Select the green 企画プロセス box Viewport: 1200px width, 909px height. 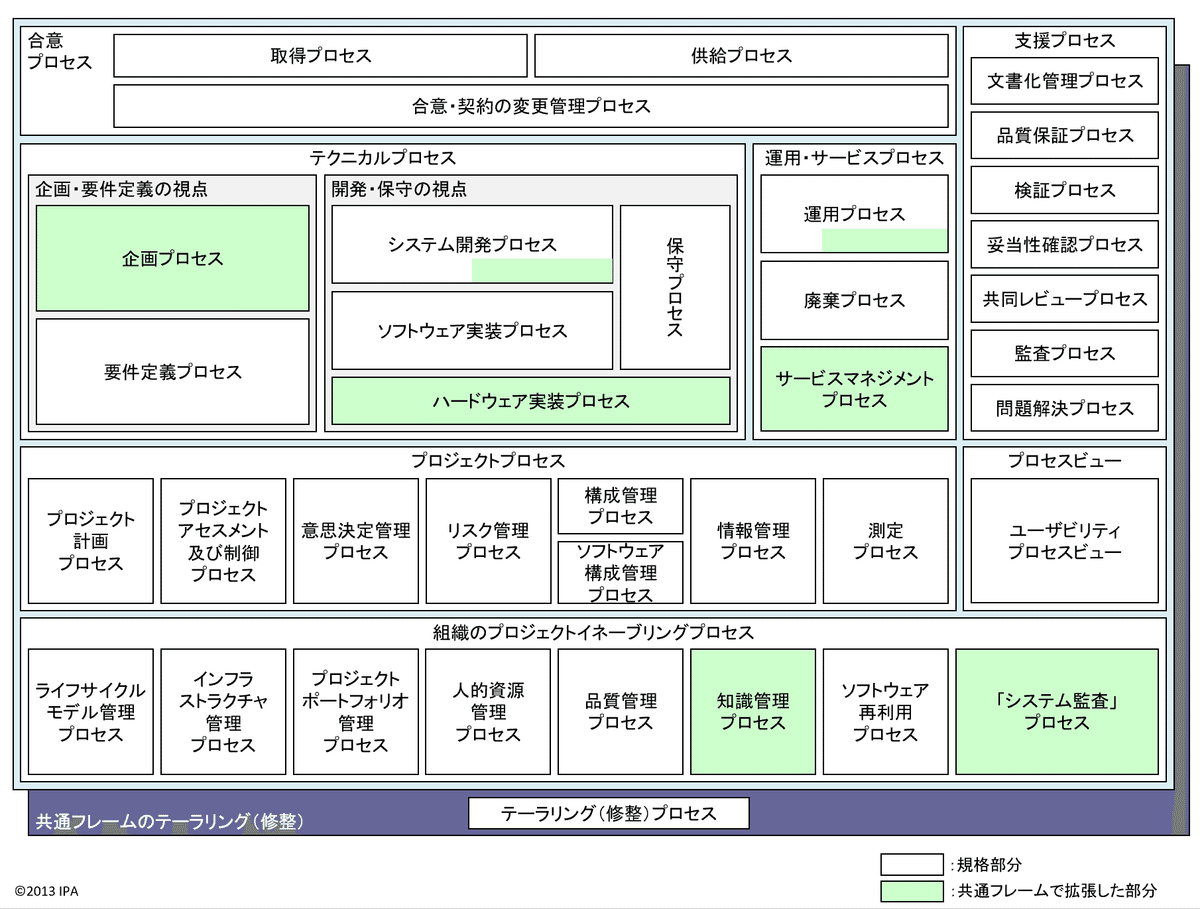(173, 259)
